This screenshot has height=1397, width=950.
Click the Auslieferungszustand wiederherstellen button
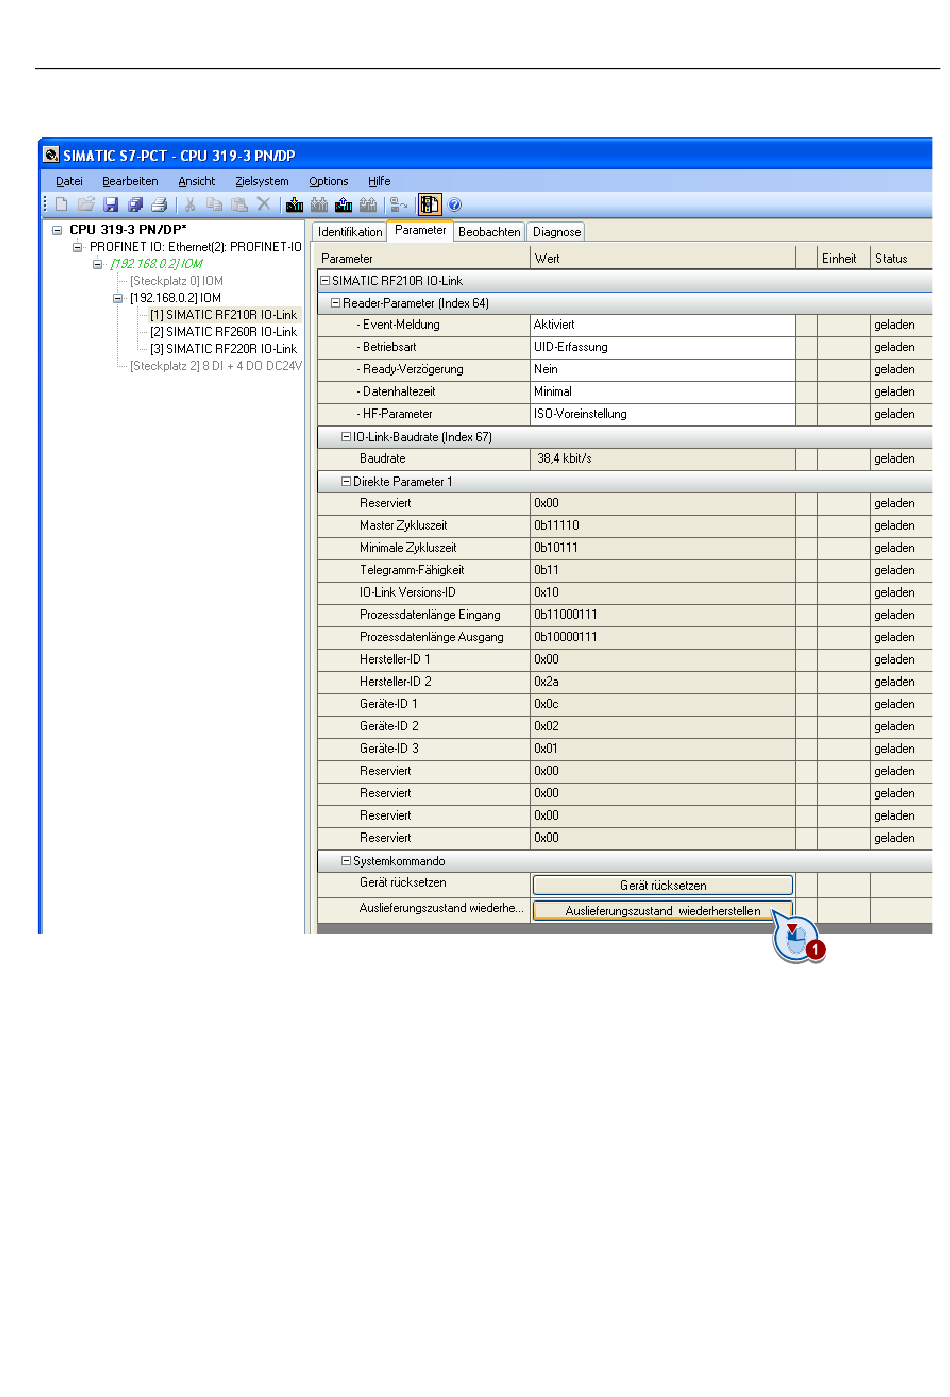point(662,911)
